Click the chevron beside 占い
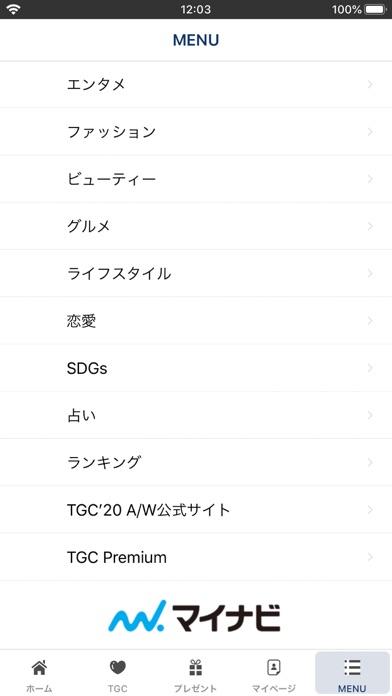The height and width of the screenshot is (696, 392). pyautogui.click(x=370, y=415)
